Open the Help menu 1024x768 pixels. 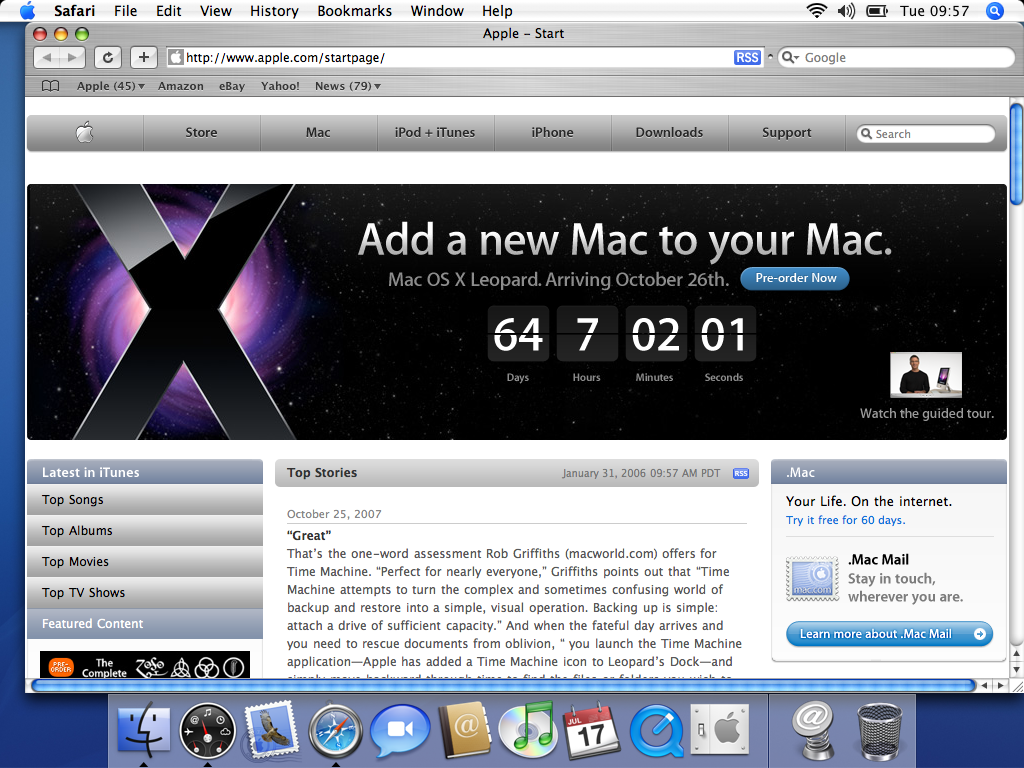[497, 11]
